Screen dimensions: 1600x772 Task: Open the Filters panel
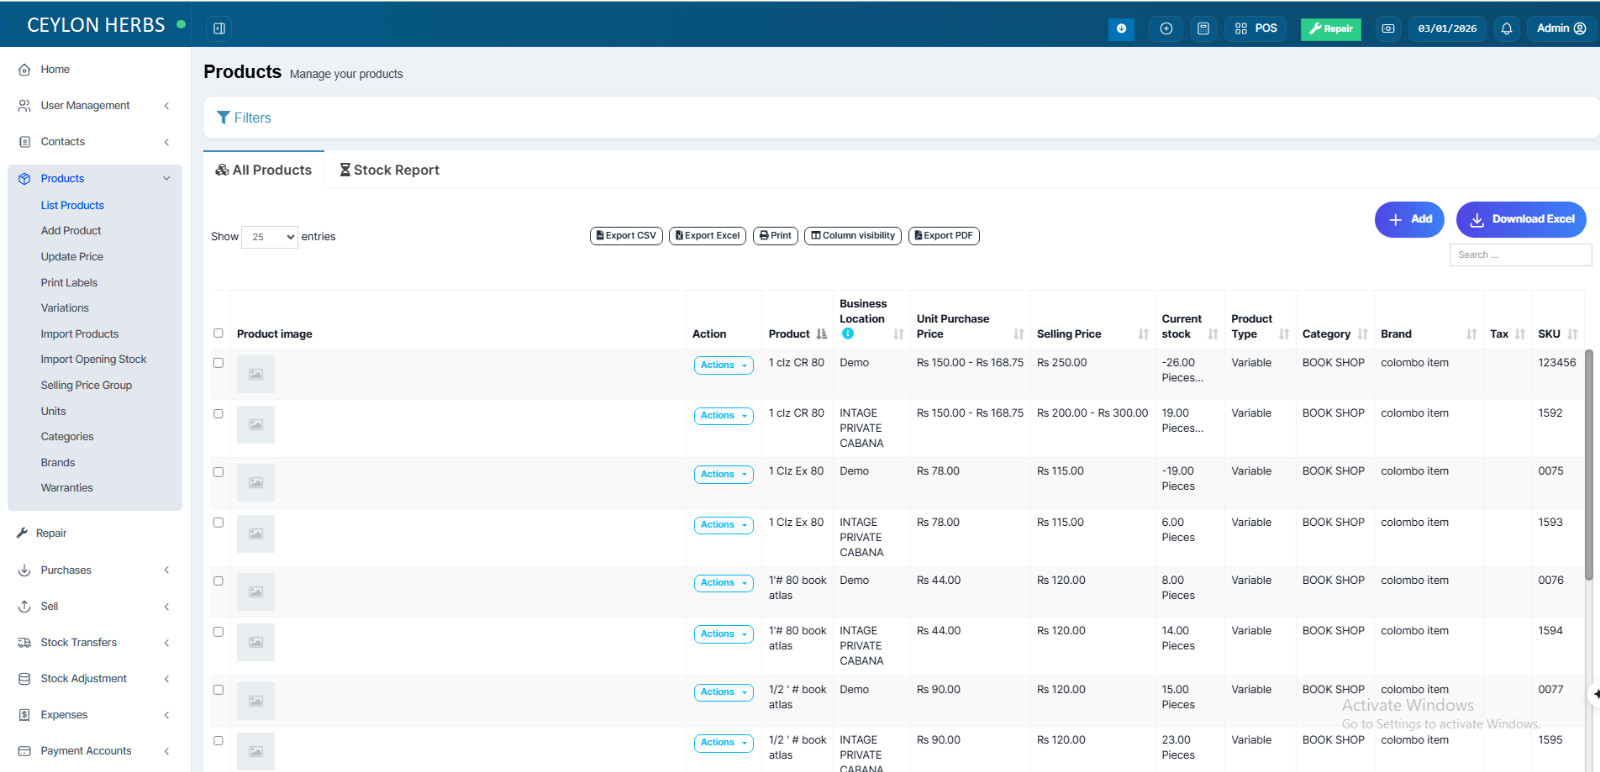[x=244, y=118]
